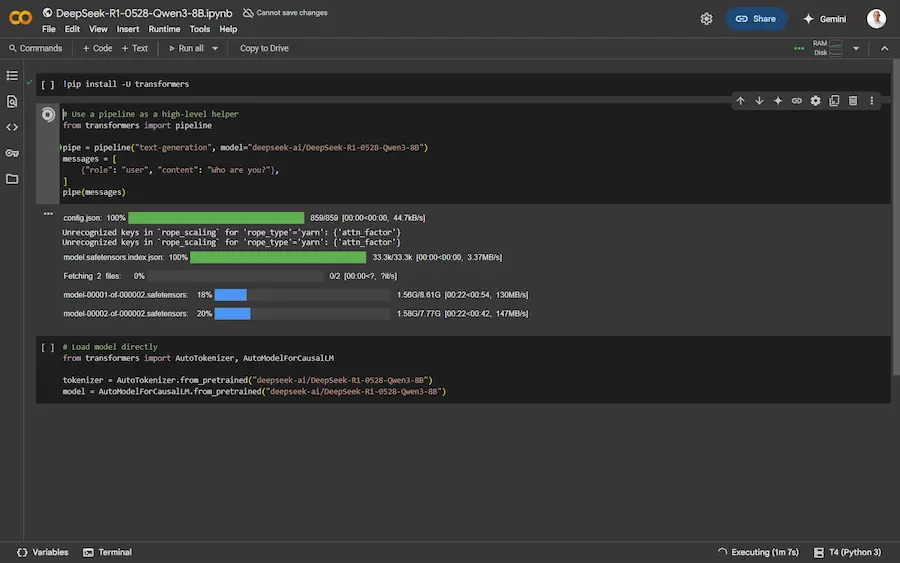
Task: Open the Help menu
Action: click(228, 29)
